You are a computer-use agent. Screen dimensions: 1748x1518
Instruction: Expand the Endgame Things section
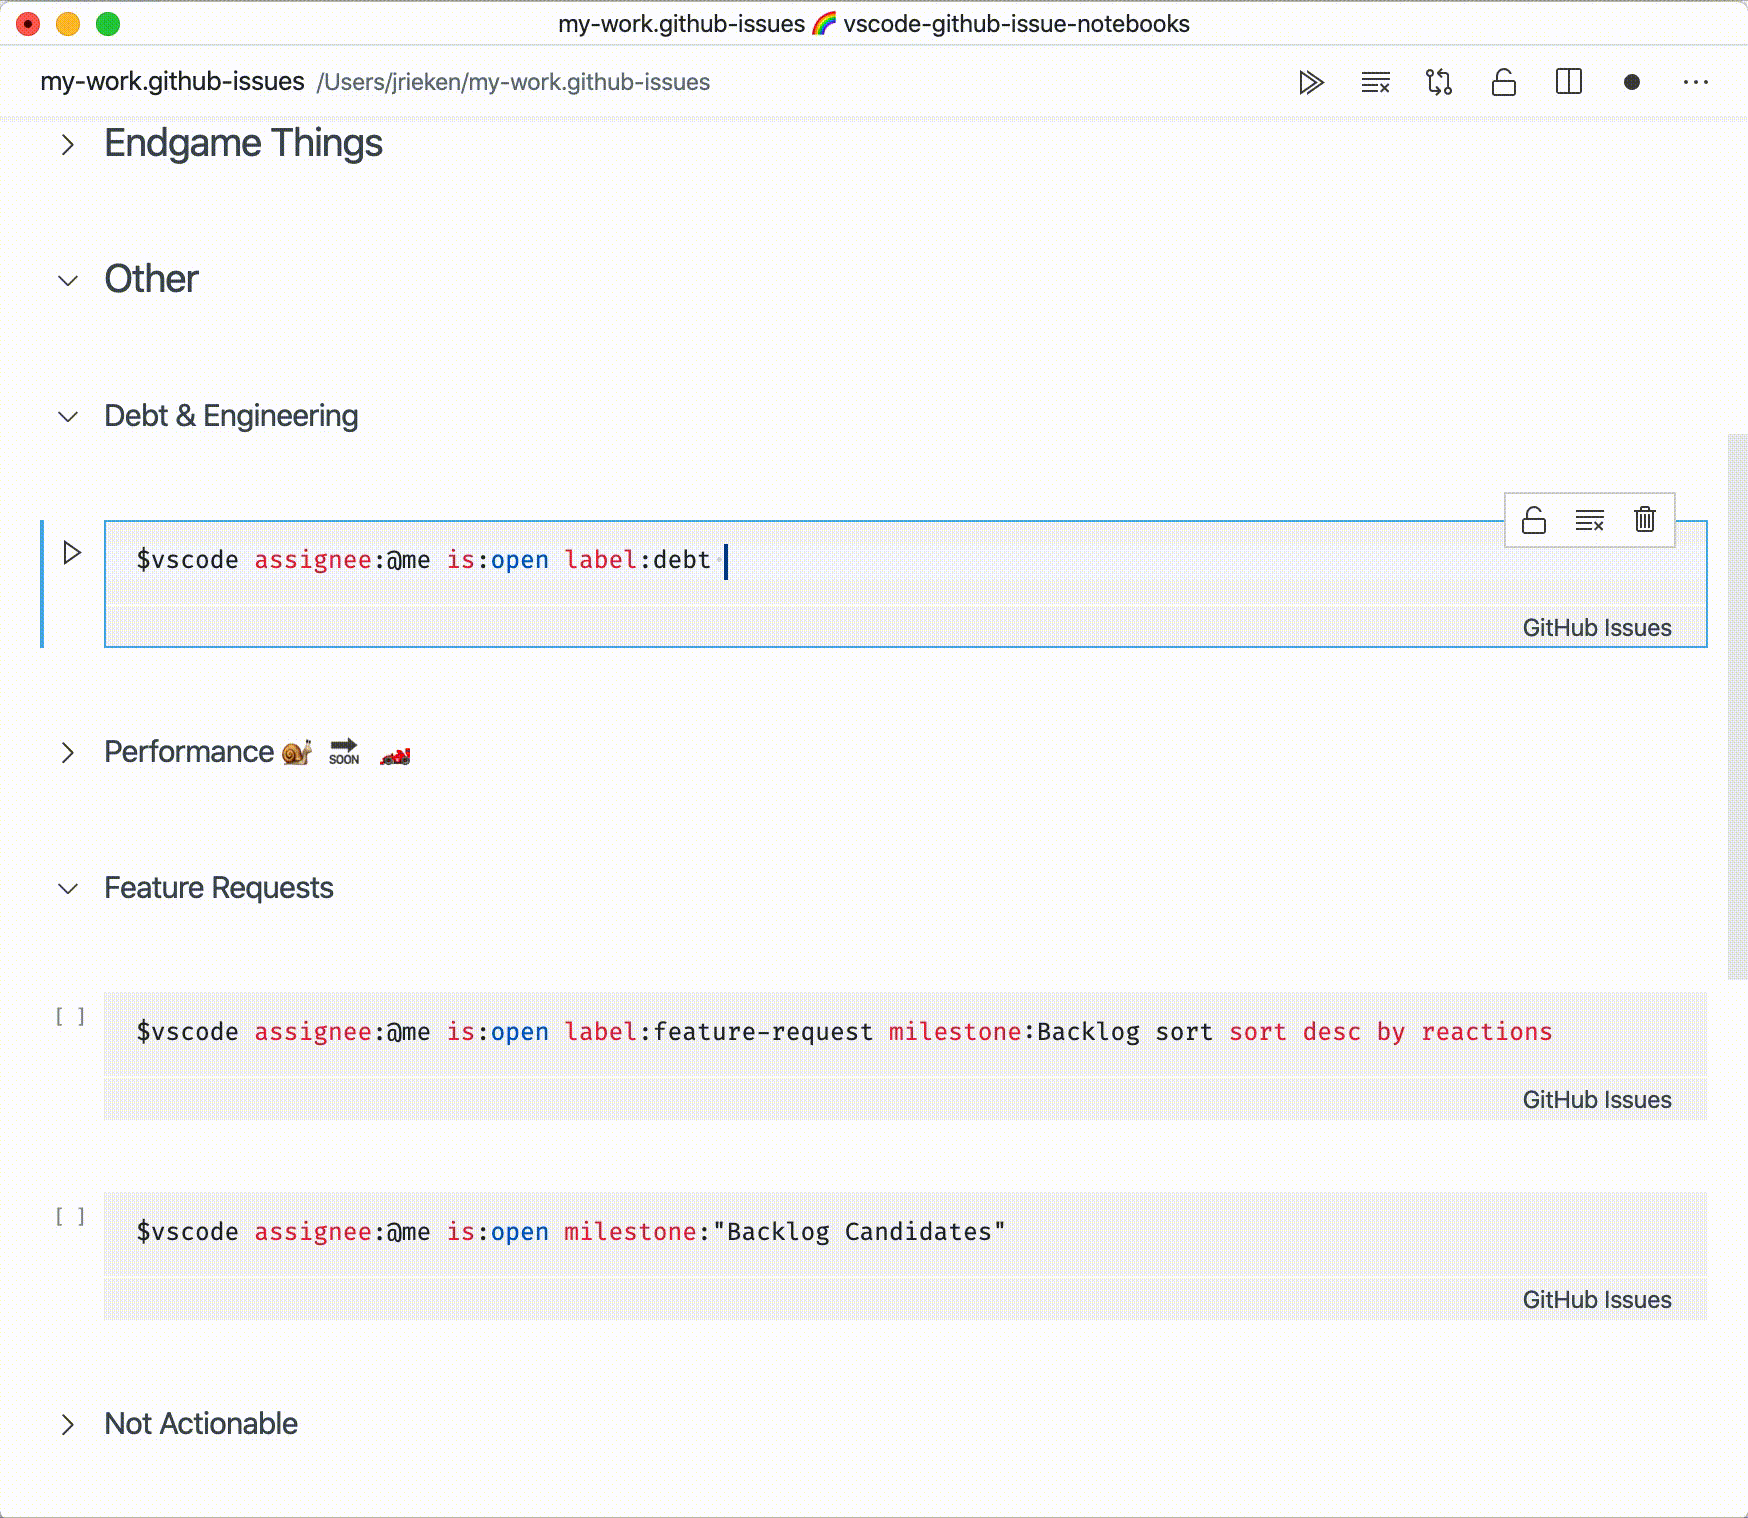[x=68, y=145]
